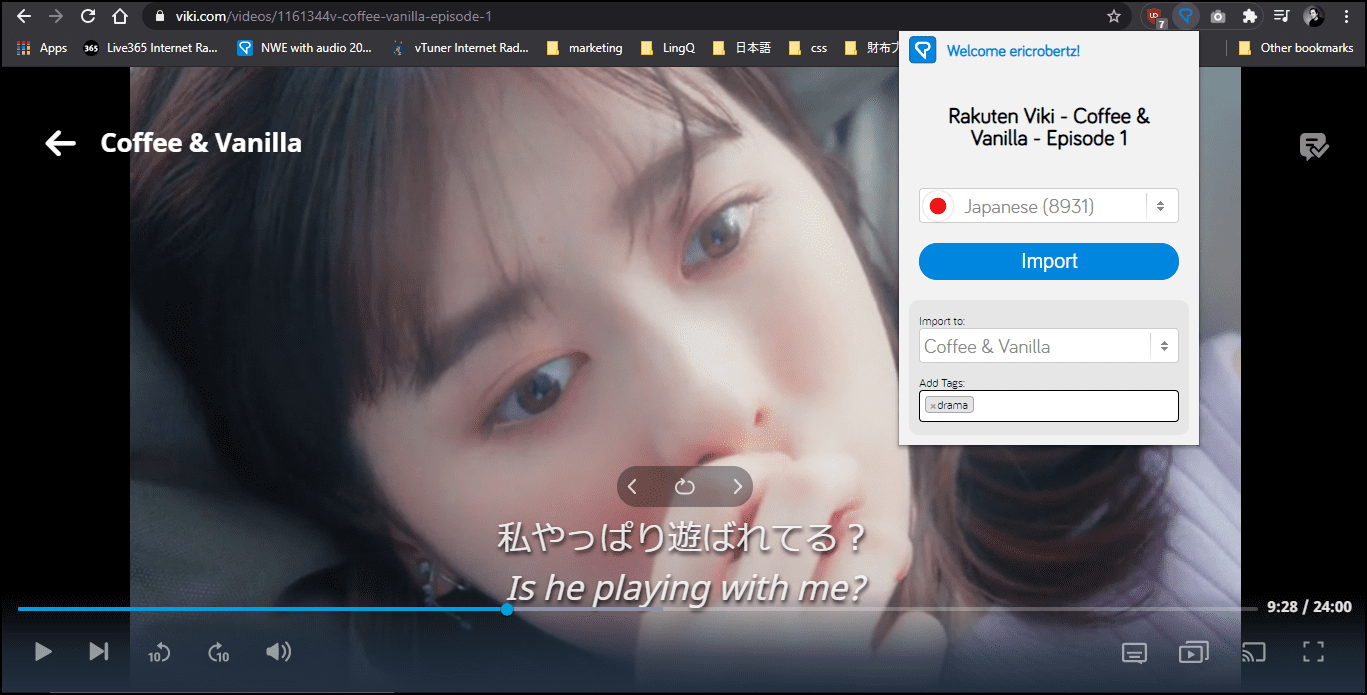Skip to next episode
The width and height of the screenshot is (1367, 695).
(x=99, y=652)
